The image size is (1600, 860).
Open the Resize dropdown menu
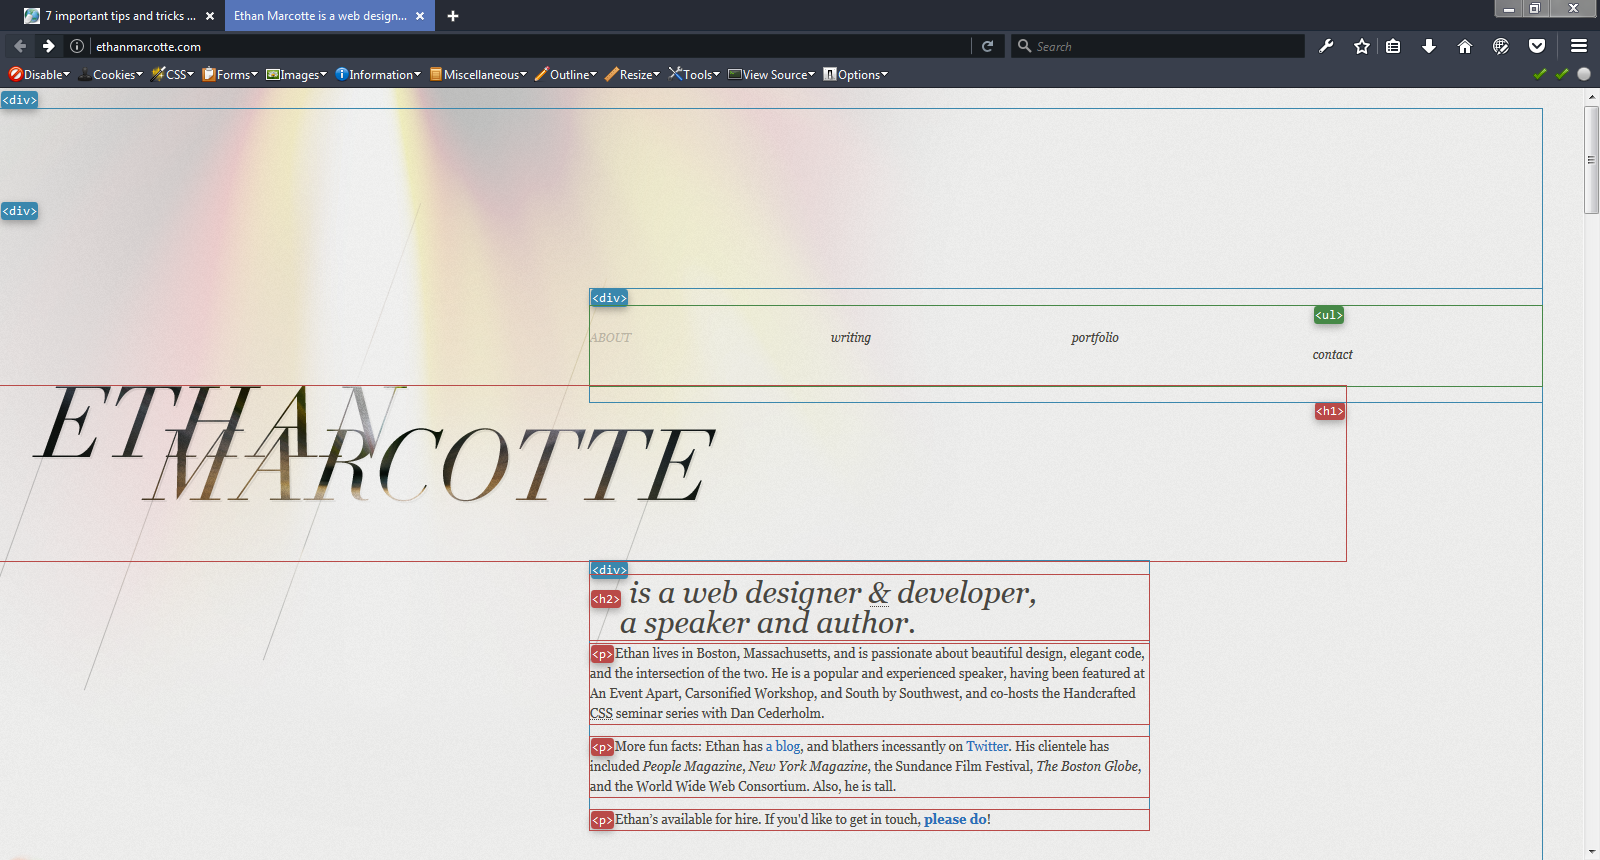(x=632, y=74)
